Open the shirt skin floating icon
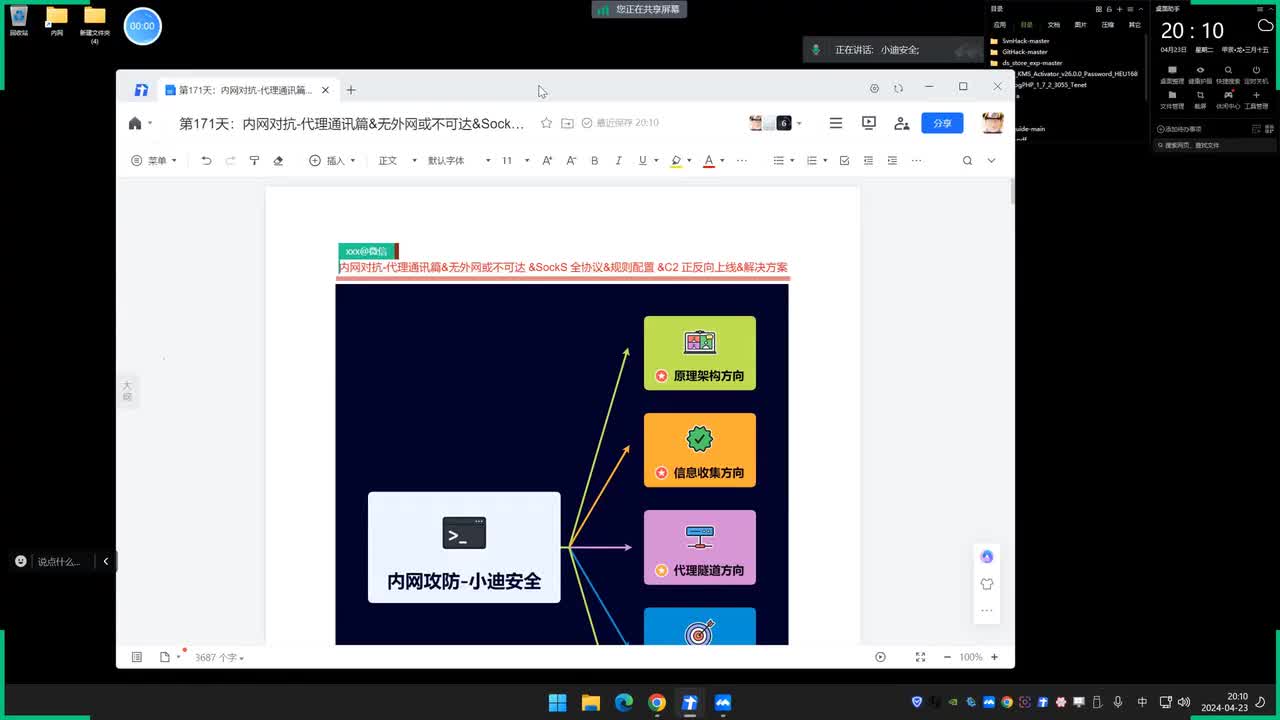 (987, 584)
